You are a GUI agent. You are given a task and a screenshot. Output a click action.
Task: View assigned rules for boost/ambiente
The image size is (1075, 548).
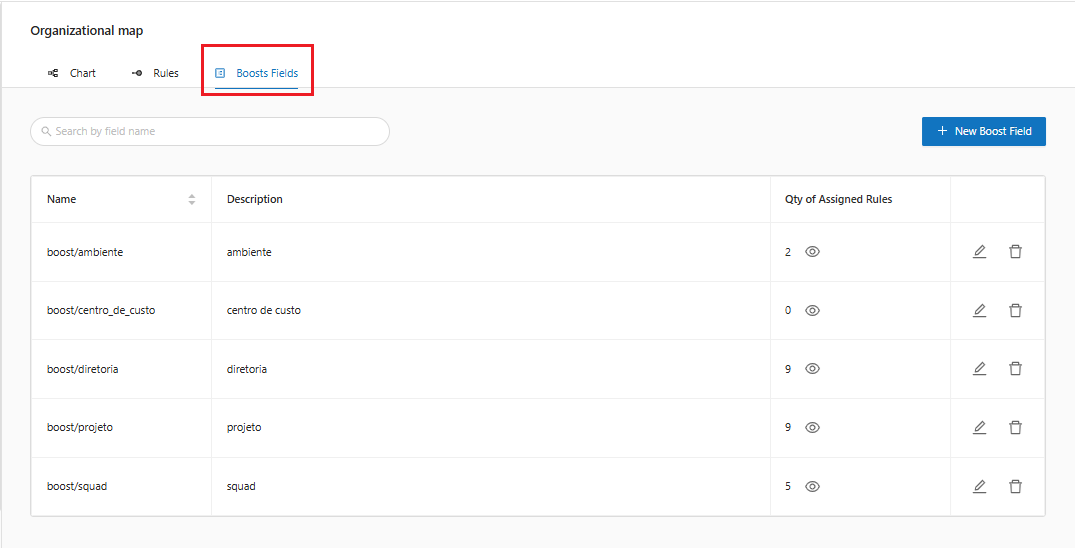coord(812,252)
